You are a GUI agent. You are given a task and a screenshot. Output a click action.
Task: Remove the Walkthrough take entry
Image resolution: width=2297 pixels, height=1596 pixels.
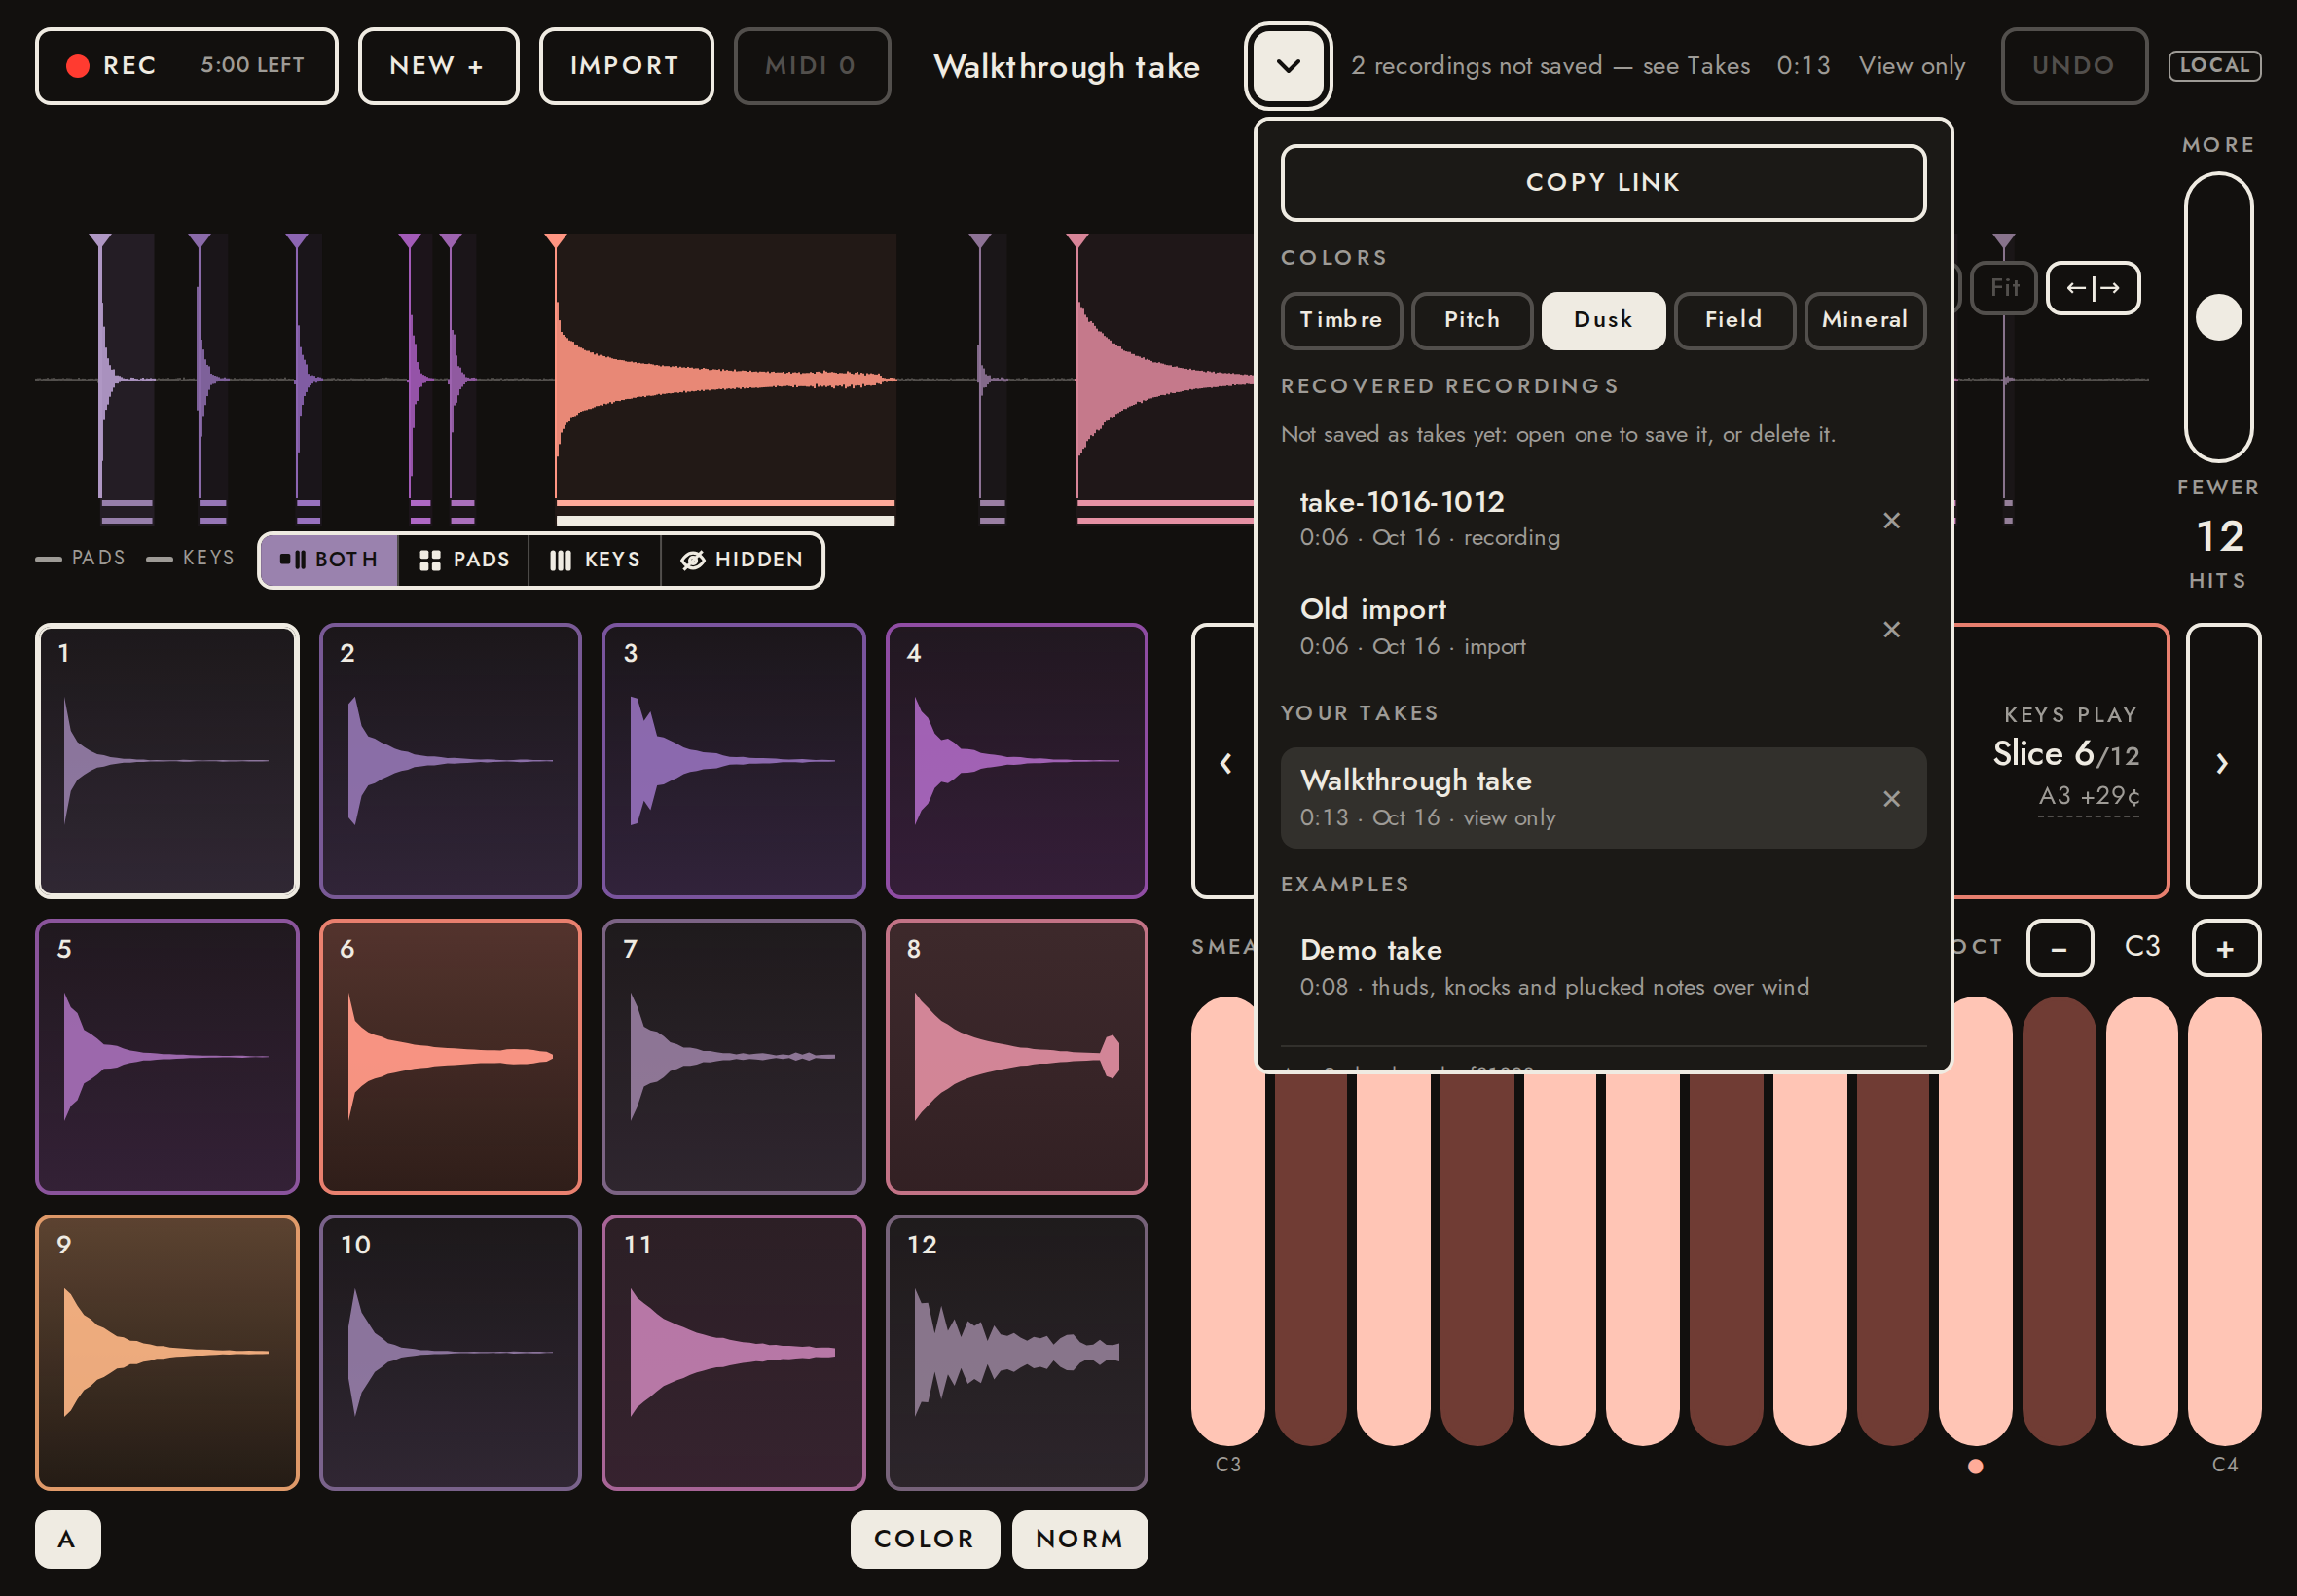click(x=1891, y=798)
